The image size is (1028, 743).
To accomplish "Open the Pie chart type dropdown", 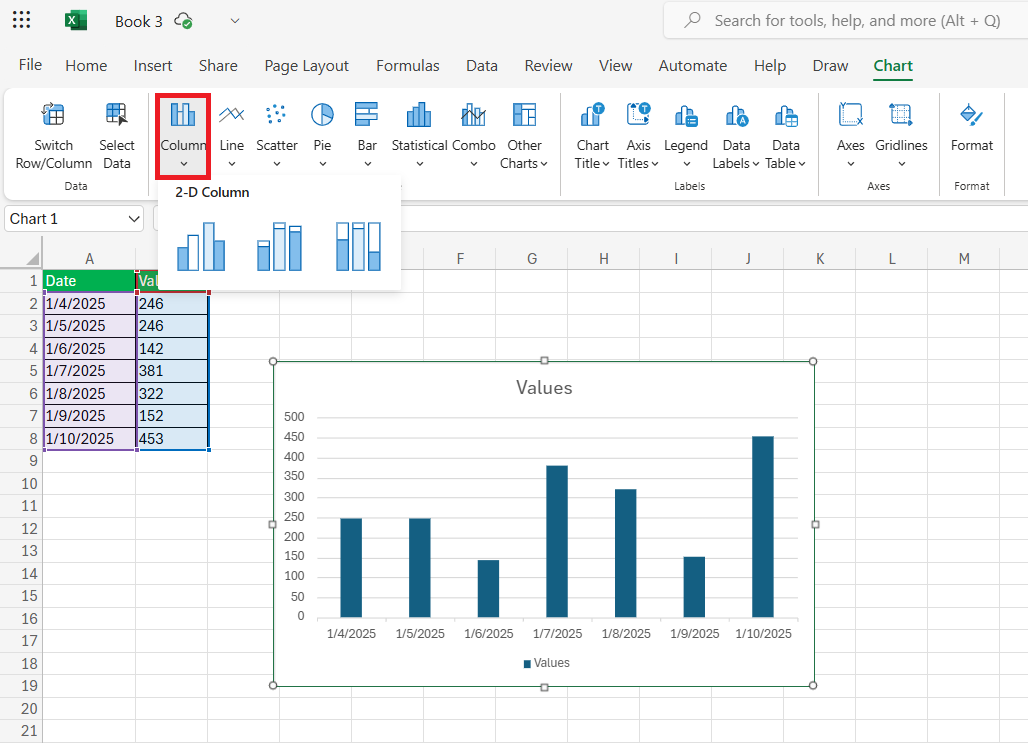I will coord(322,163).
